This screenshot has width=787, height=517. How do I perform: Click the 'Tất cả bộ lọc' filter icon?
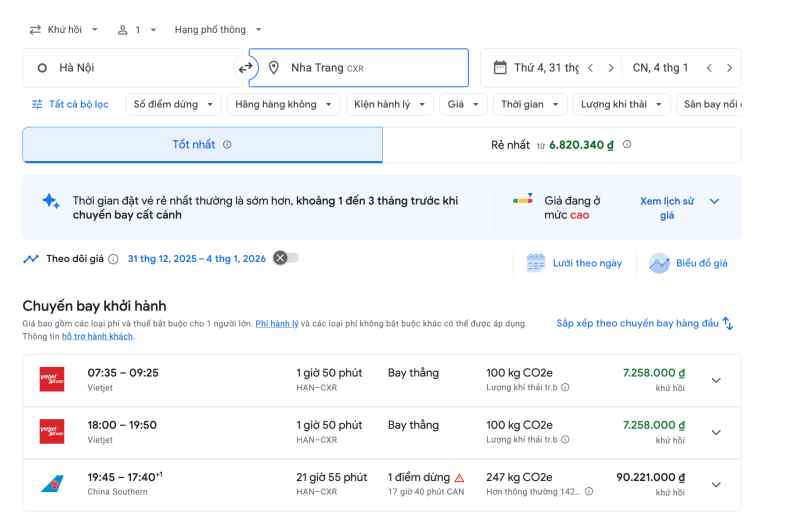[x=38, y=104]
